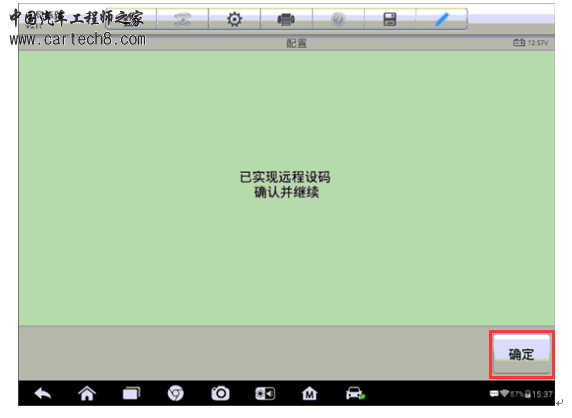Click the printer icon in toolbar
The width and height of the screenshot is (572, 418).
[x=286, y=19]
